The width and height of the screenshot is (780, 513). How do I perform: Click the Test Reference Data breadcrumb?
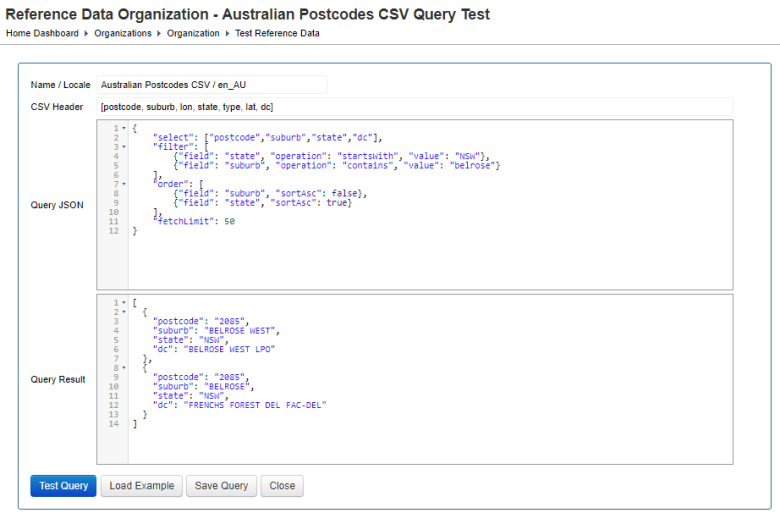[x=277, y=33]
